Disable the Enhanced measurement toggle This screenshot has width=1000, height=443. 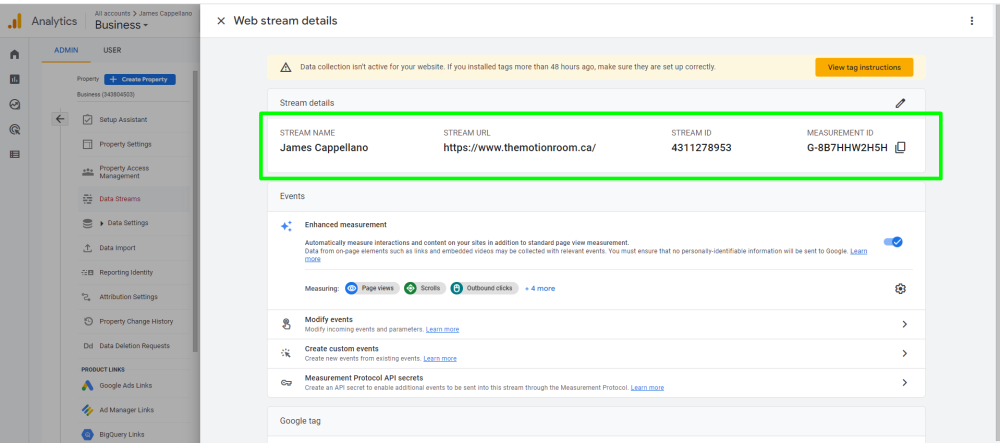pyautogui.click(x=893, y=242)
